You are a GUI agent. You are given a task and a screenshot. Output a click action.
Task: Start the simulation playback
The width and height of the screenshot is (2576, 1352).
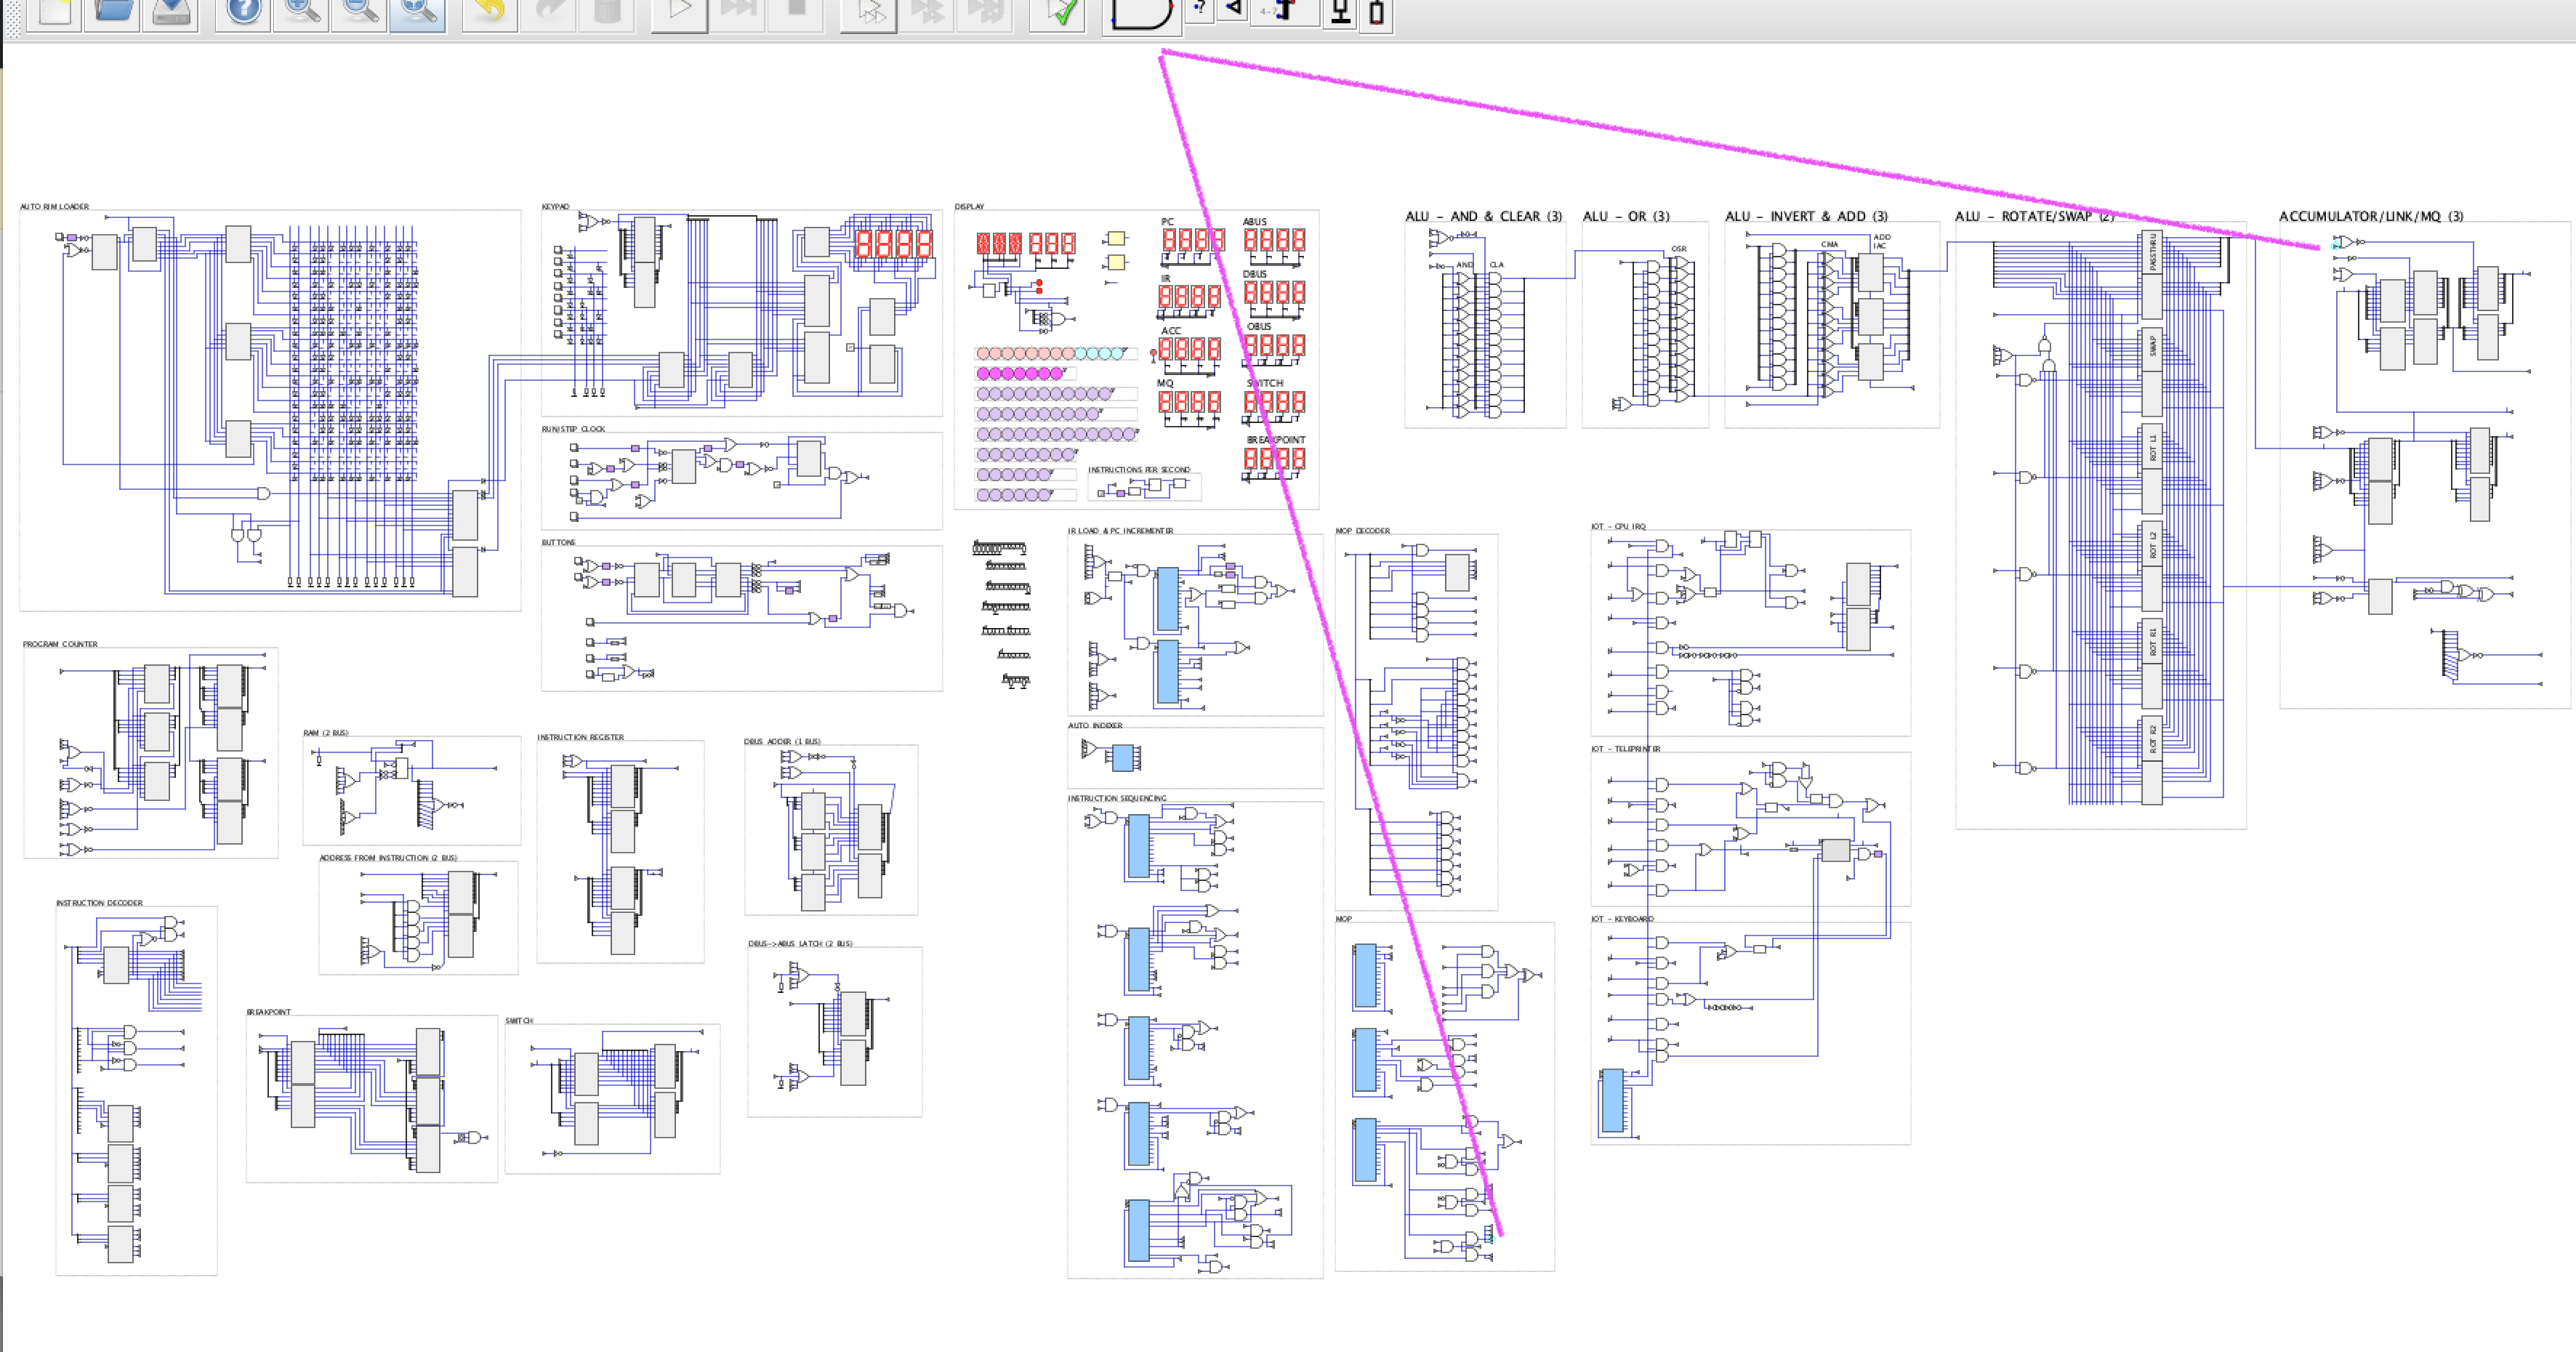(683, 12)
